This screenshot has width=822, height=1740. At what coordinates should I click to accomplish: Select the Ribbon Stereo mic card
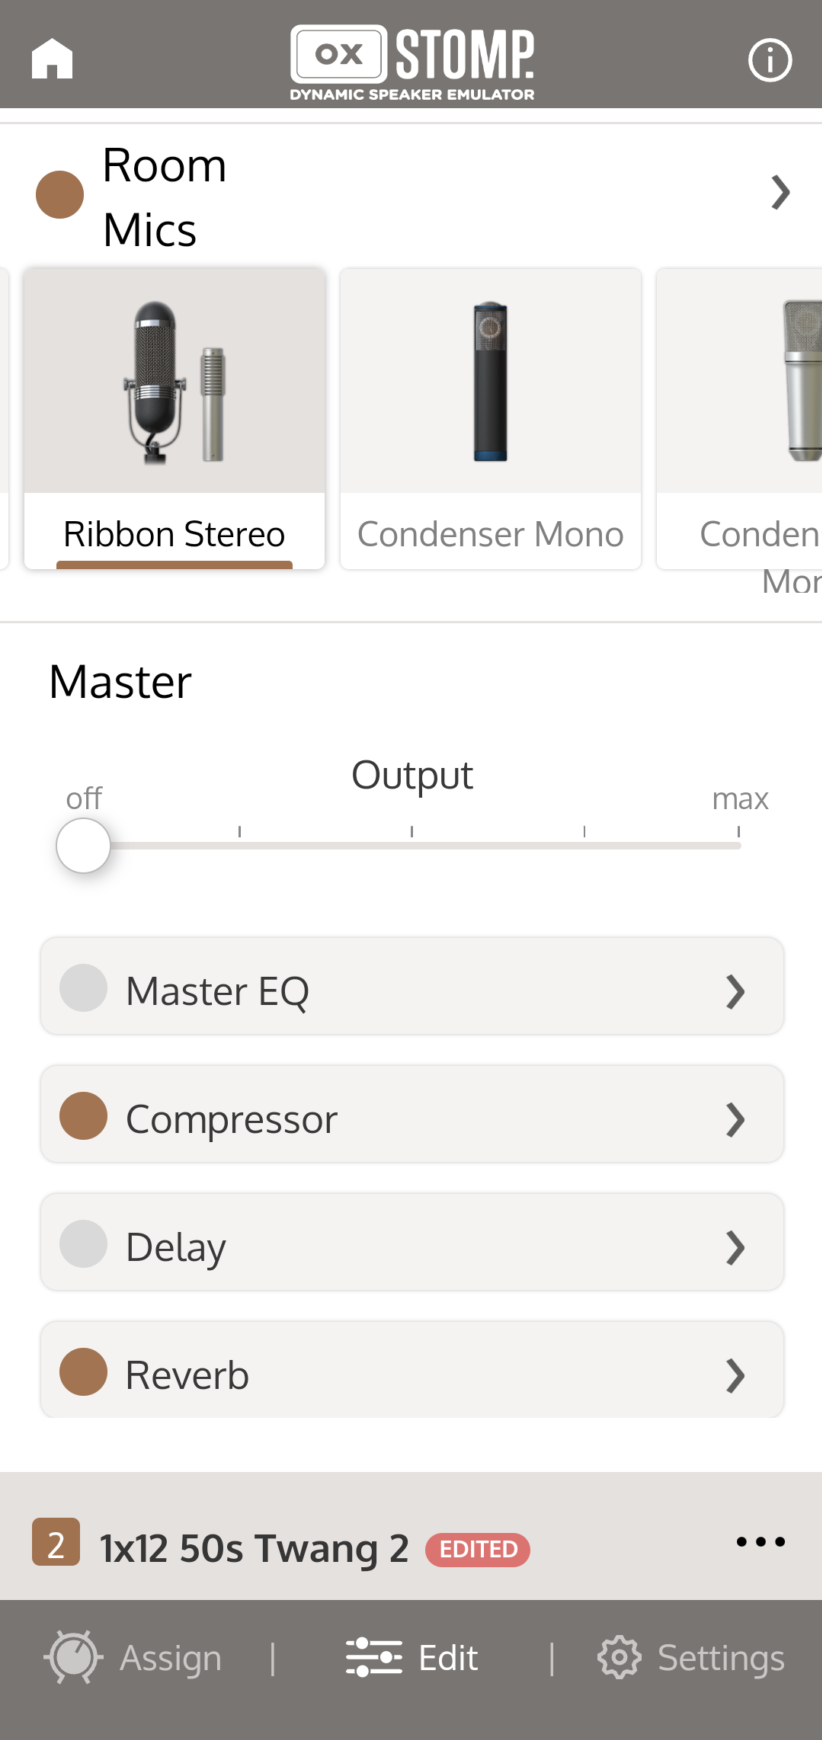[x=174, y=418]
